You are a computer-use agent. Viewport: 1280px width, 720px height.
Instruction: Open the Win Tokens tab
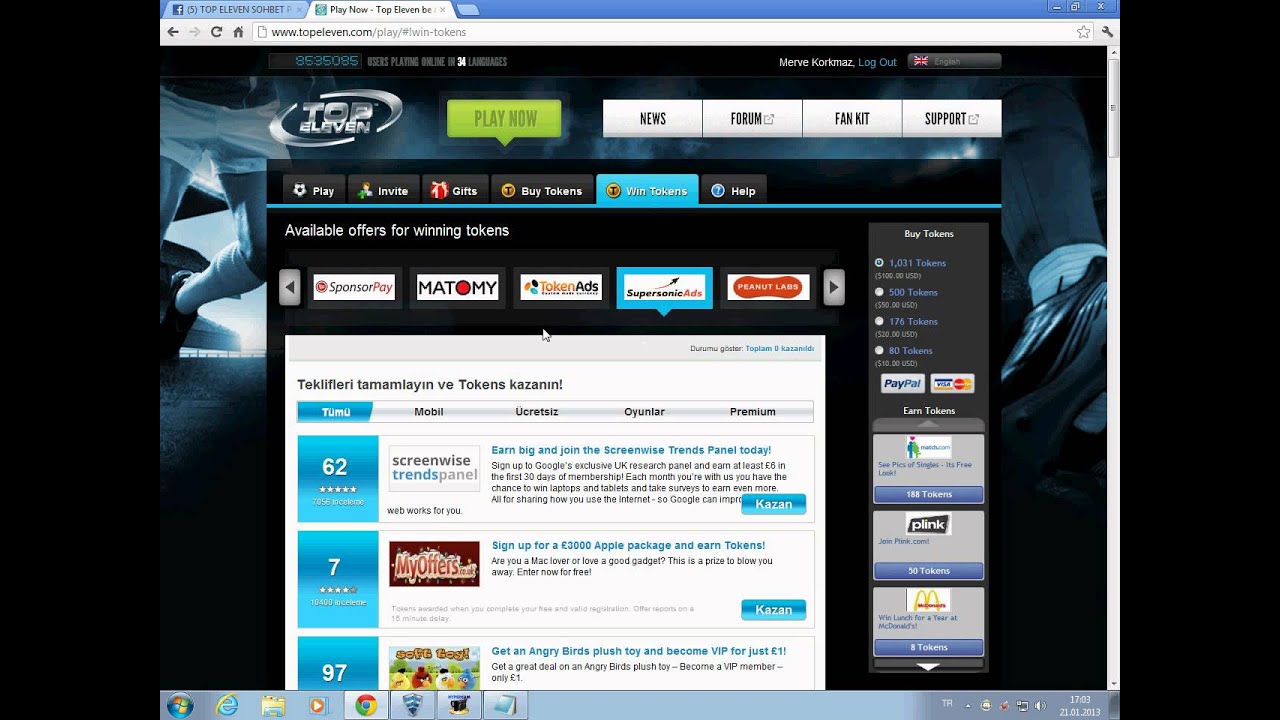click(x=647, y=191)
